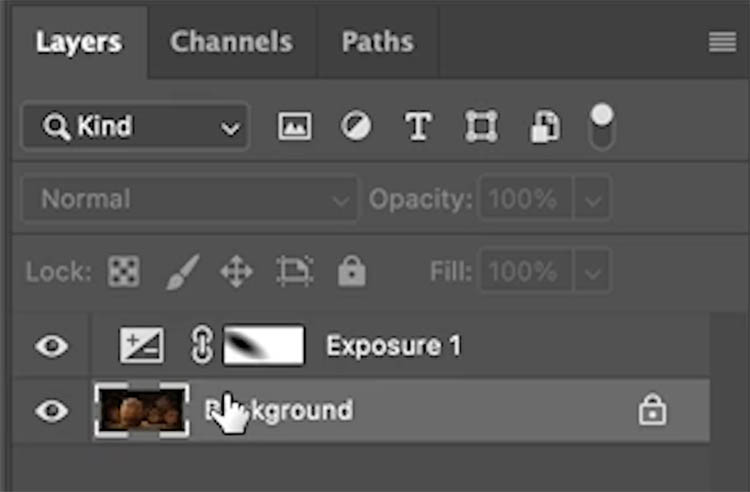Screen dimensions: 750x492
Task: Filter for shape layers icon
Action: click(x=481, y=126)
